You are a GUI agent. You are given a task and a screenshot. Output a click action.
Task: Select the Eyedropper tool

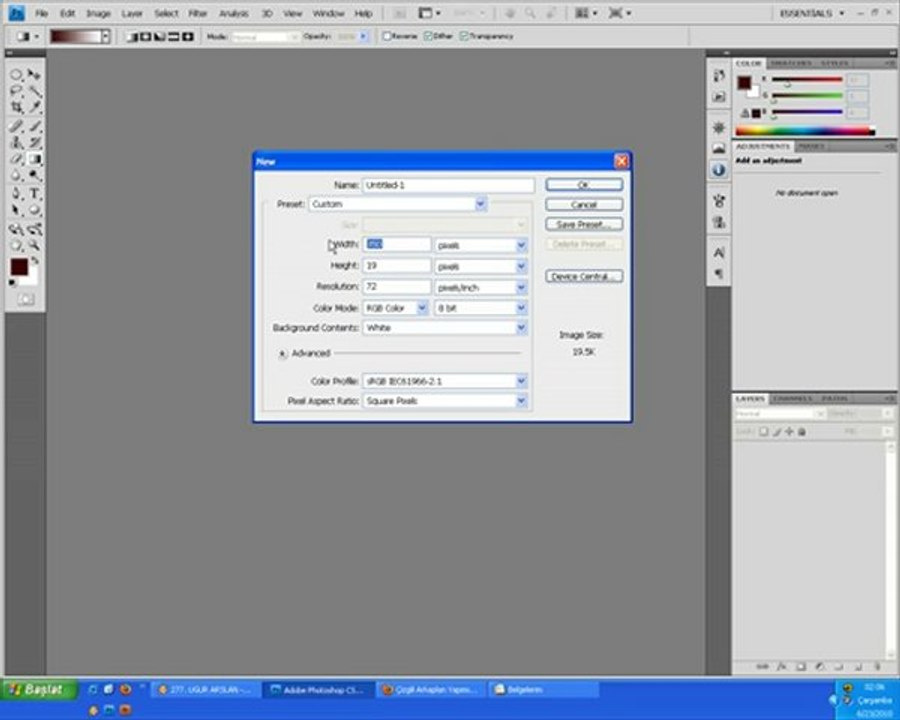point(34,107)
